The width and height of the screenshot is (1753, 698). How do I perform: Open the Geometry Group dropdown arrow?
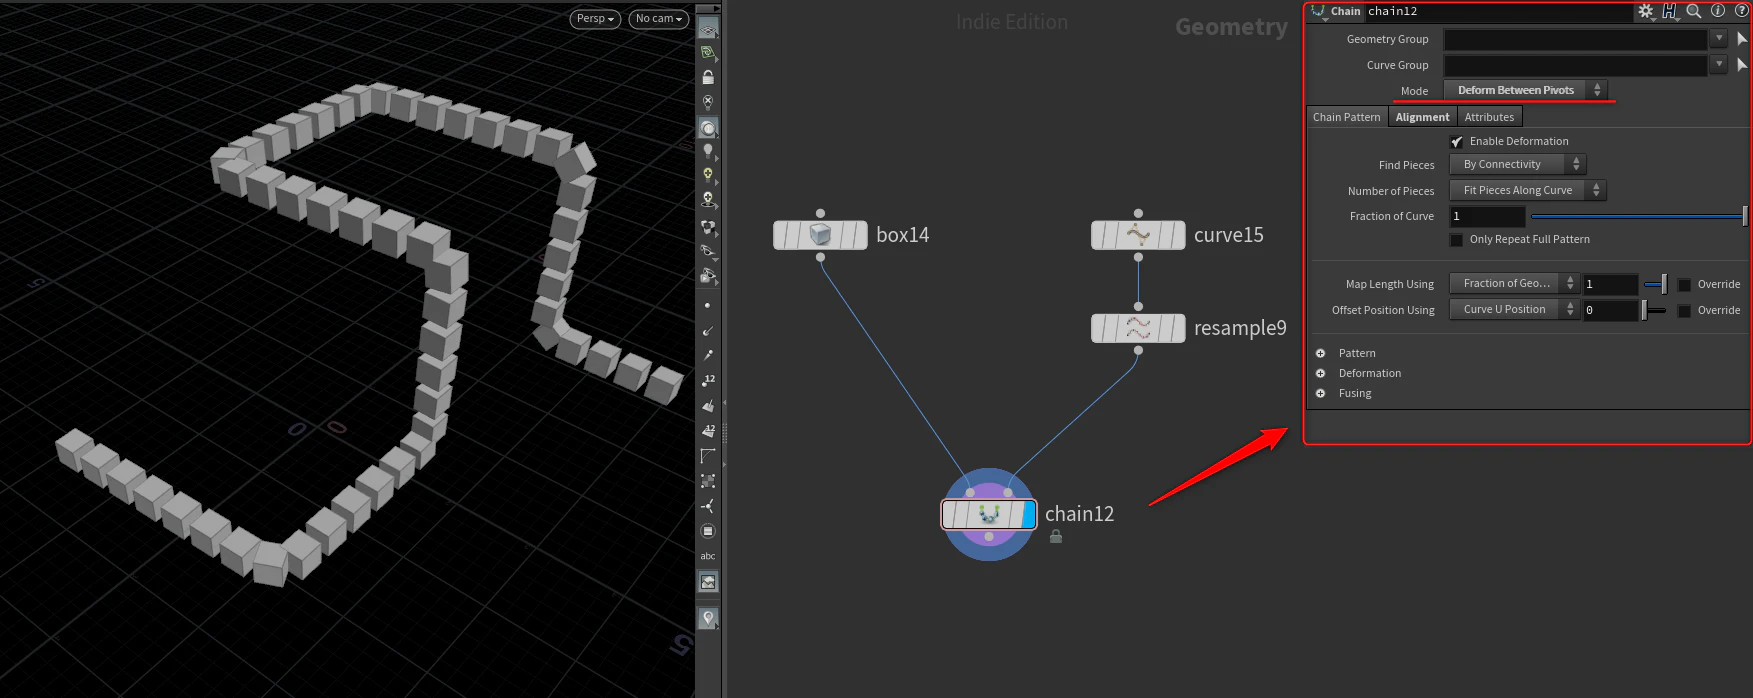1719,39
